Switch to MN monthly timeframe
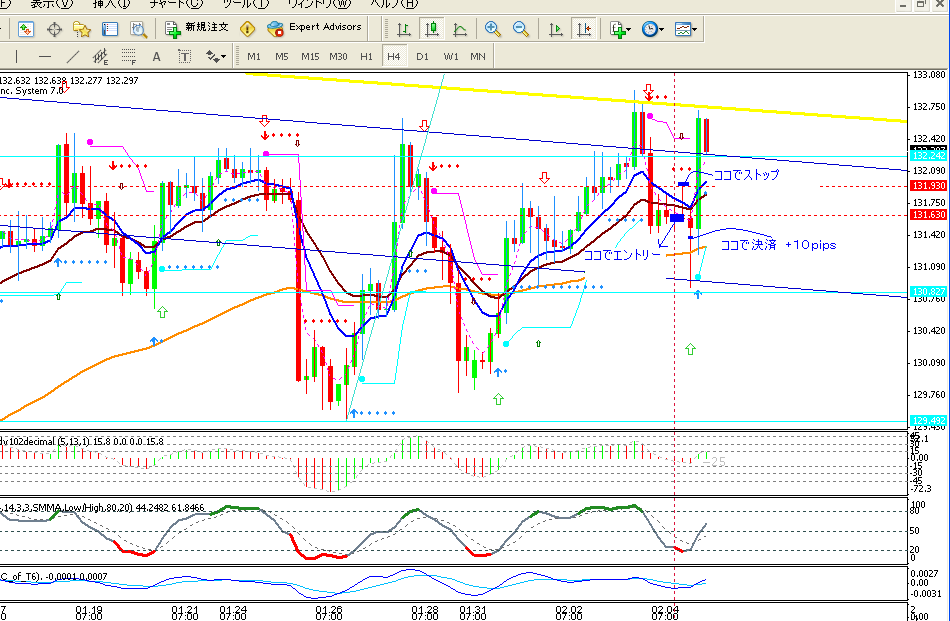Viewport: 950px width, 621px height. [478, 56]
